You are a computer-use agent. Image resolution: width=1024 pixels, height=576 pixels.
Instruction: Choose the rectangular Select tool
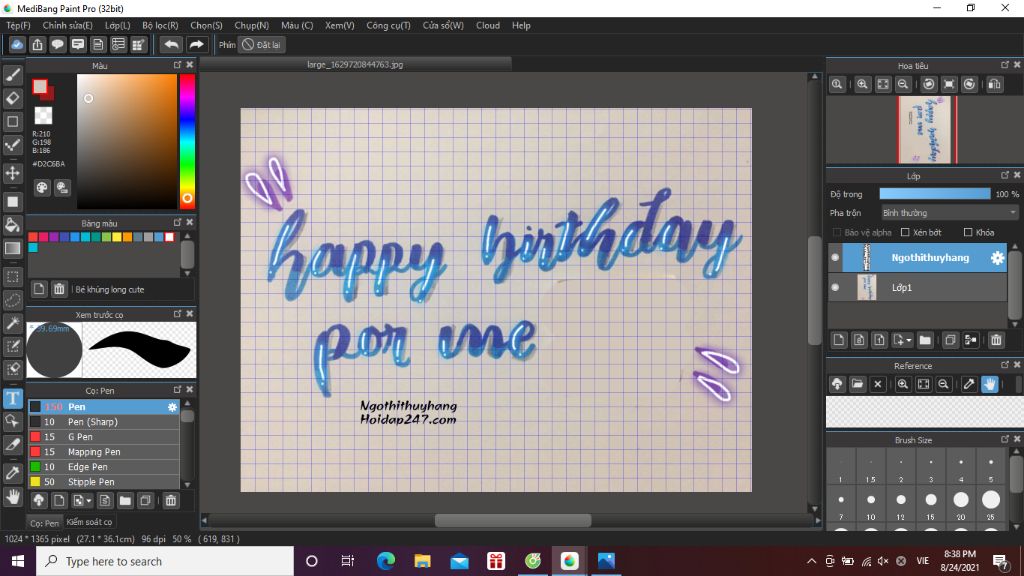(12, 276)
